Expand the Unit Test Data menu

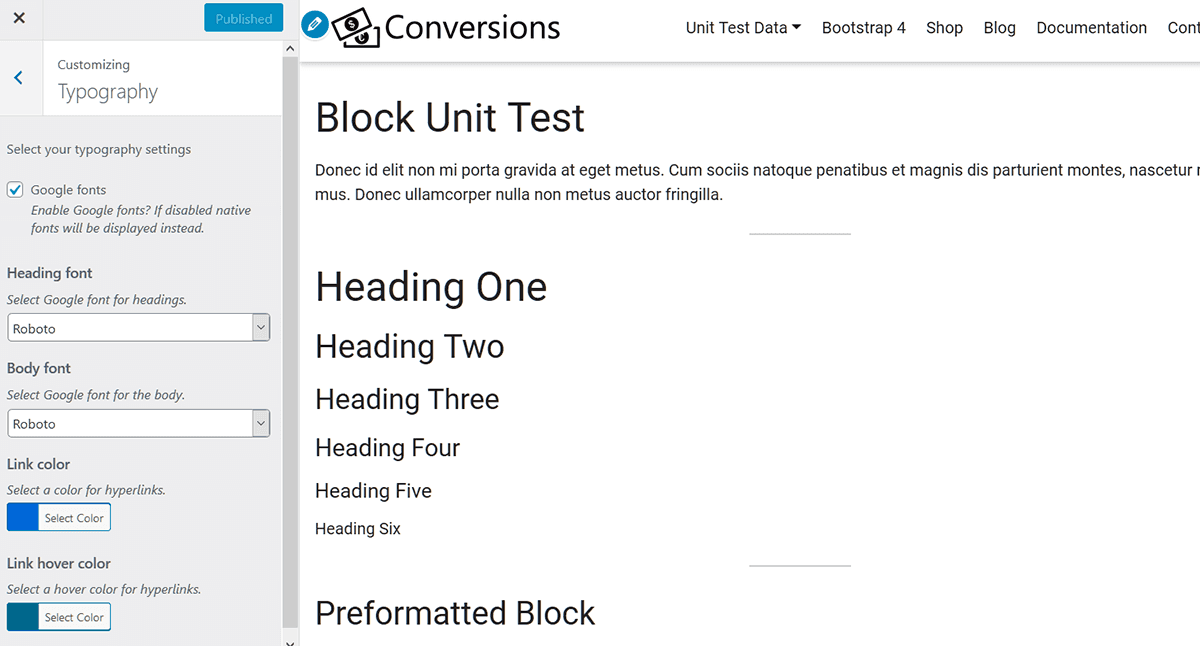[x=743, y=28]
